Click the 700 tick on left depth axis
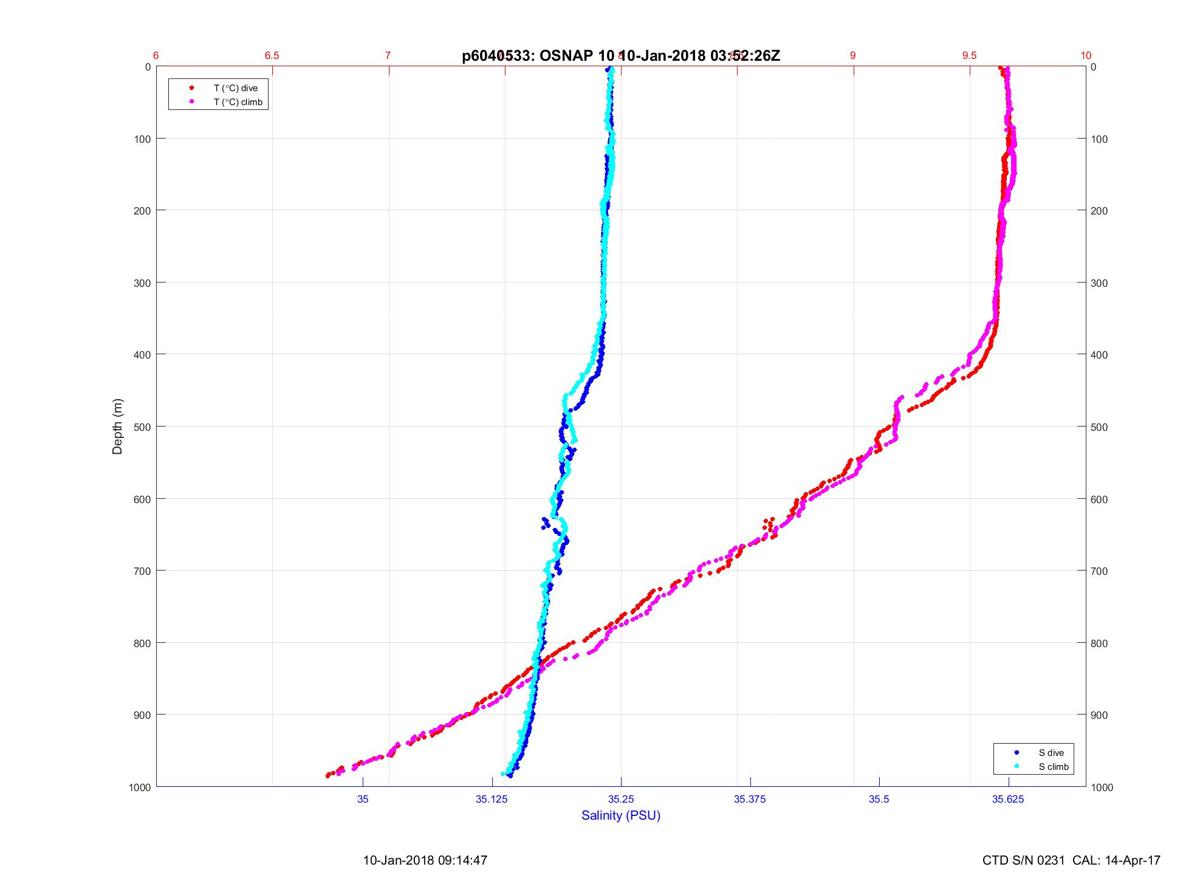This screenshot has height=885, width=1200. pyautogui.click(x=141, y=571)
